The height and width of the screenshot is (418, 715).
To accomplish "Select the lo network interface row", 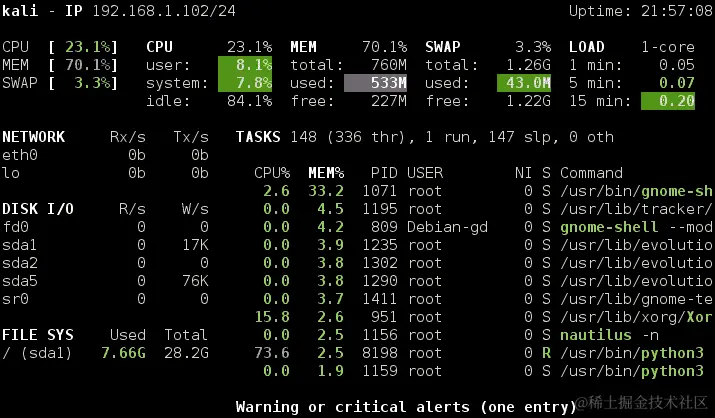I will coord(105,173).
